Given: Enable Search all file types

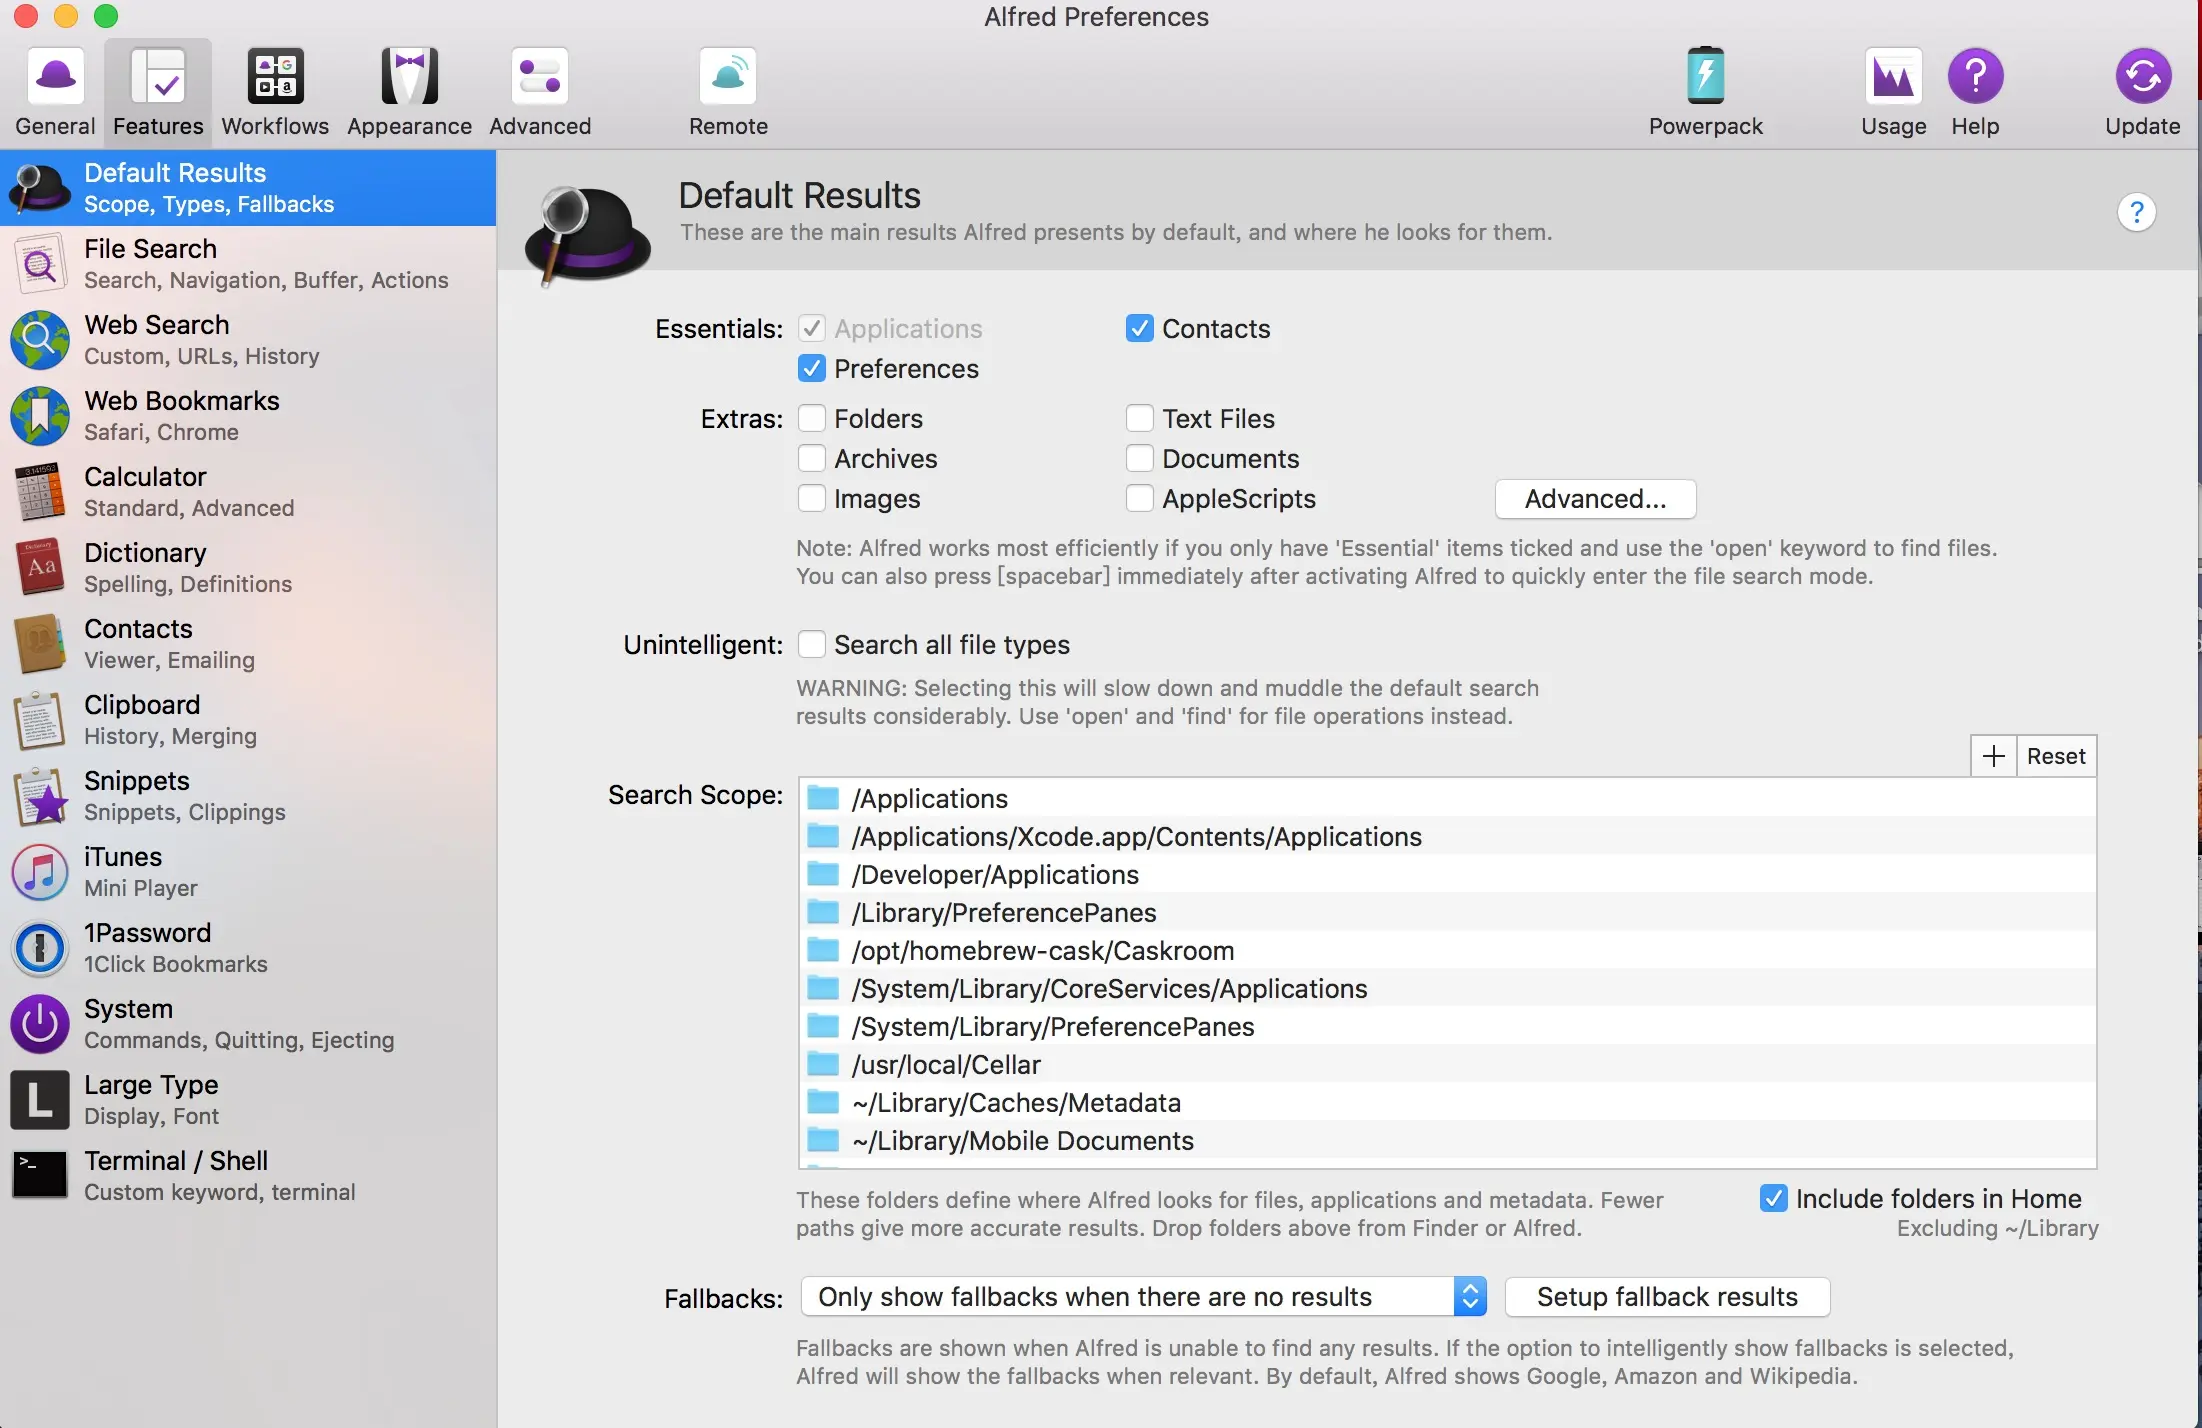Looking at the screenshot, I should (812, 645).
